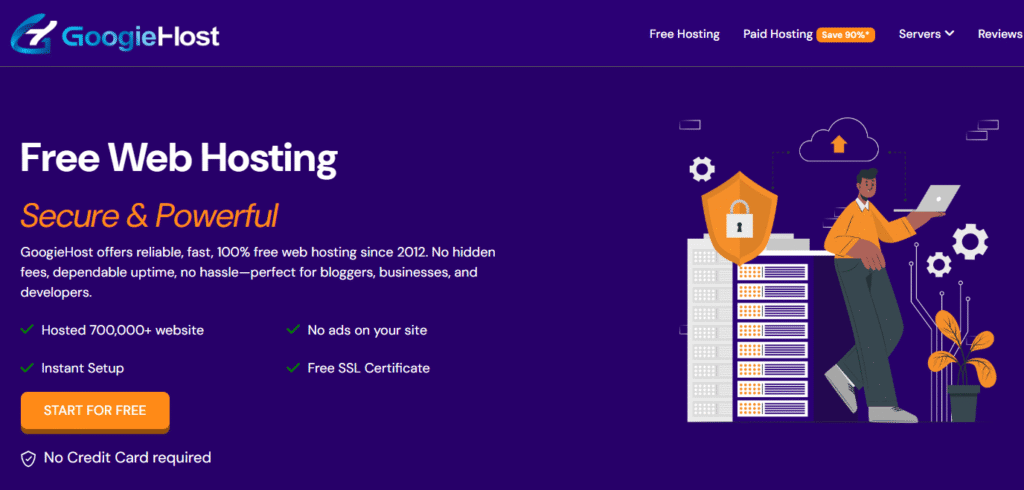The height and width of the screenshot is (490, 1024).
Task: Go to the Reviews page
Action: (999, 34)
